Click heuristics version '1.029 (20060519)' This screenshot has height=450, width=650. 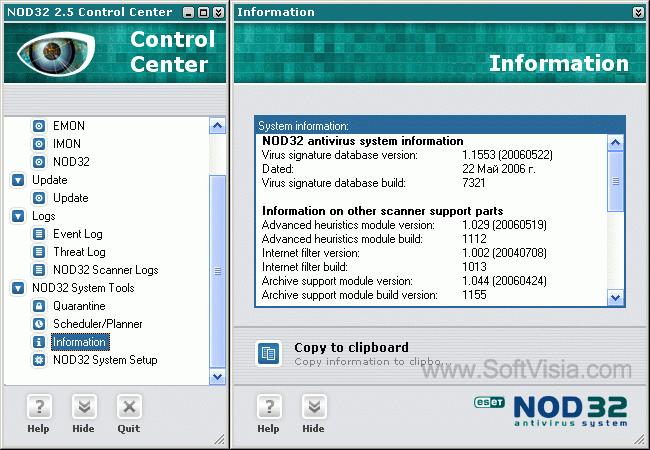tap(504, 225)
